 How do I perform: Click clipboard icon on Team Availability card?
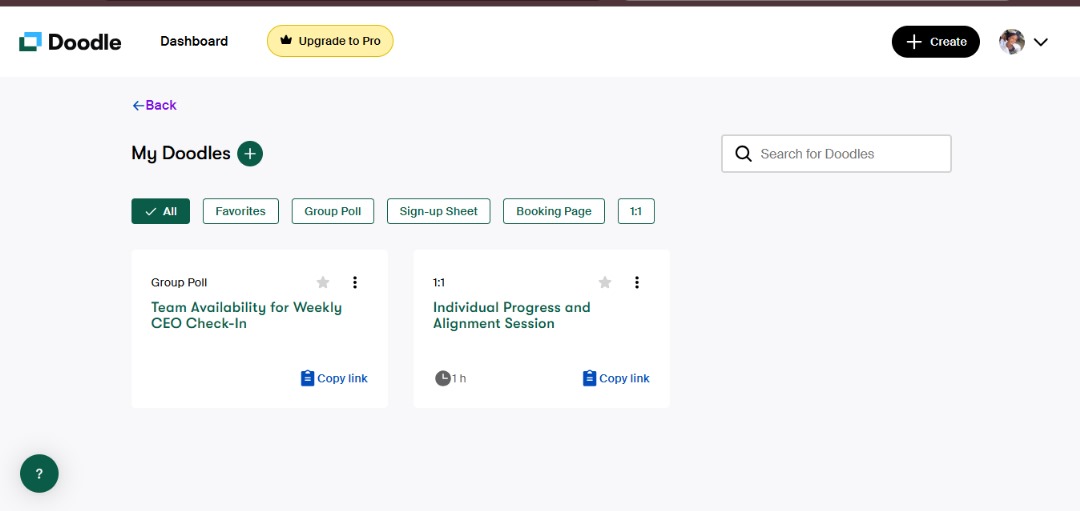pos(307,378)
